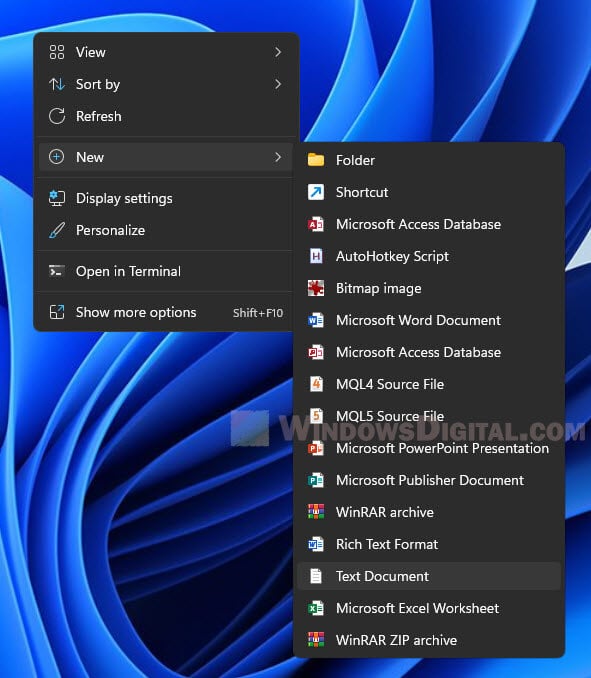Click the Microsoft Word Document icon
This screenshot has width=591, height=678.
(x=316, y=320)
